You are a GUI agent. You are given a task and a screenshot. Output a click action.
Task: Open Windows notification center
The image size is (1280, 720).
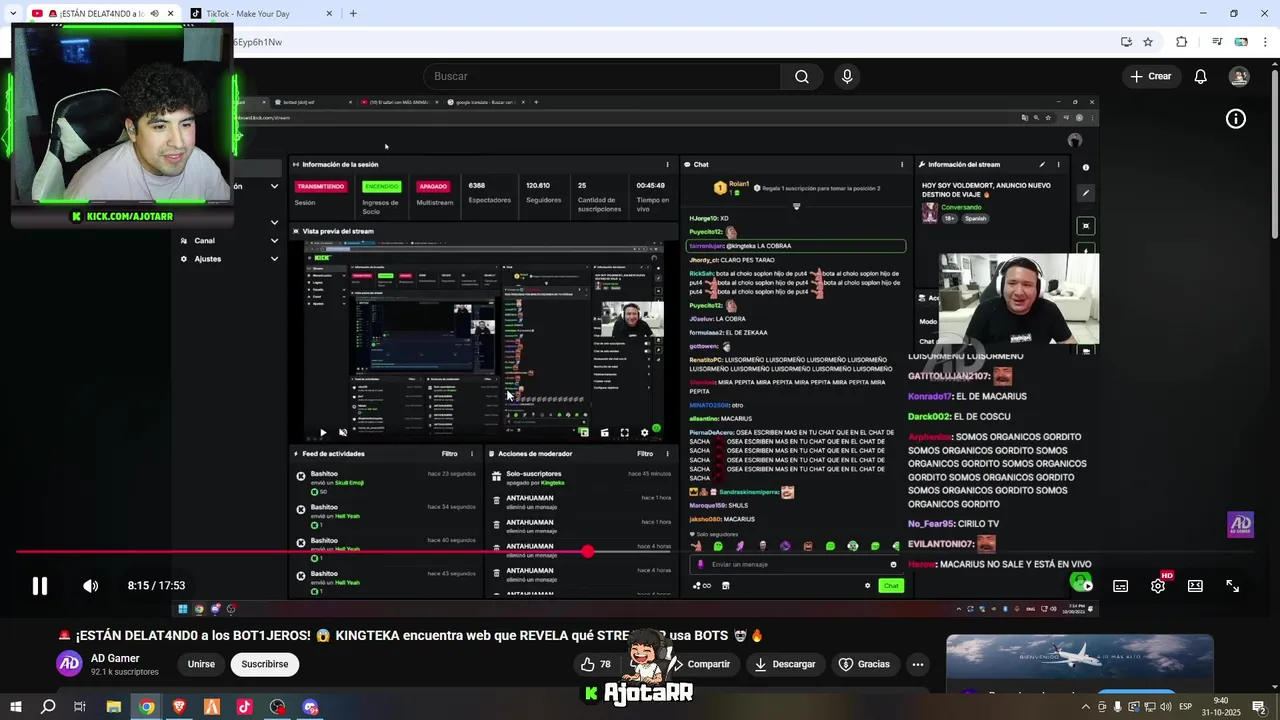pos(1262,707)
